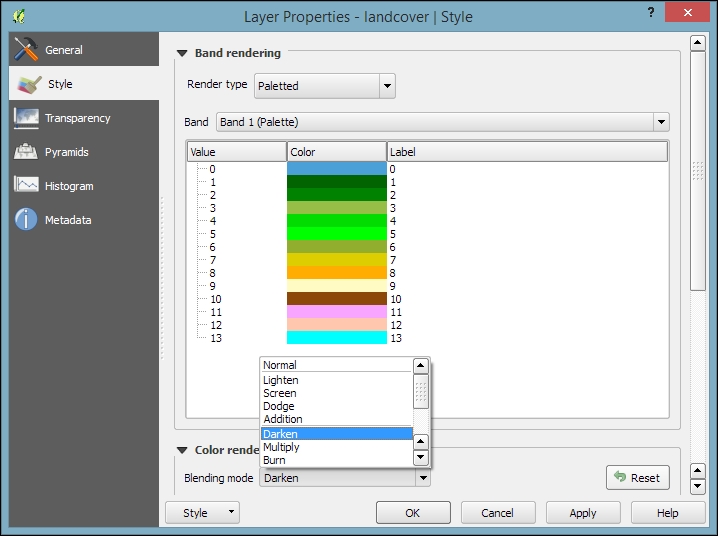Select Addition blending mode
718x536 pixels.
coord(337,419)
